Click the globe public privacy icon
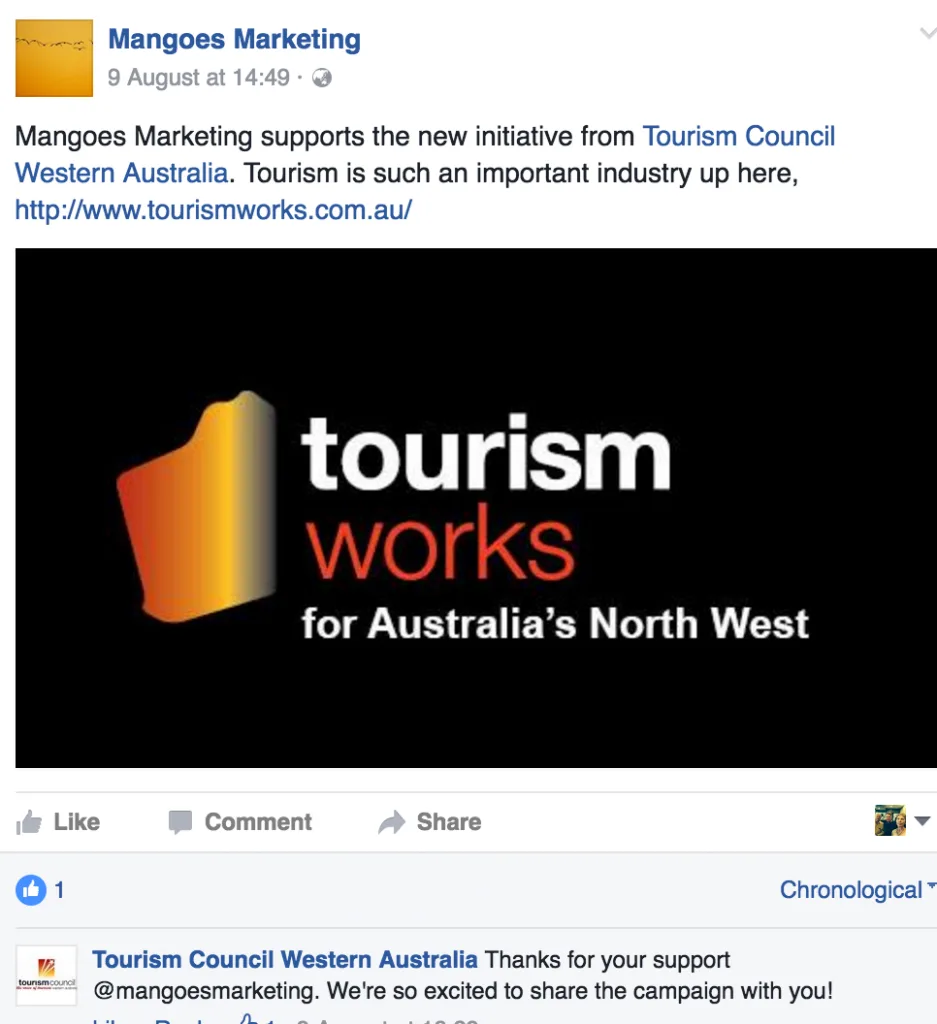Screen dimensions: 937x1024 click(x=321, y=78)
